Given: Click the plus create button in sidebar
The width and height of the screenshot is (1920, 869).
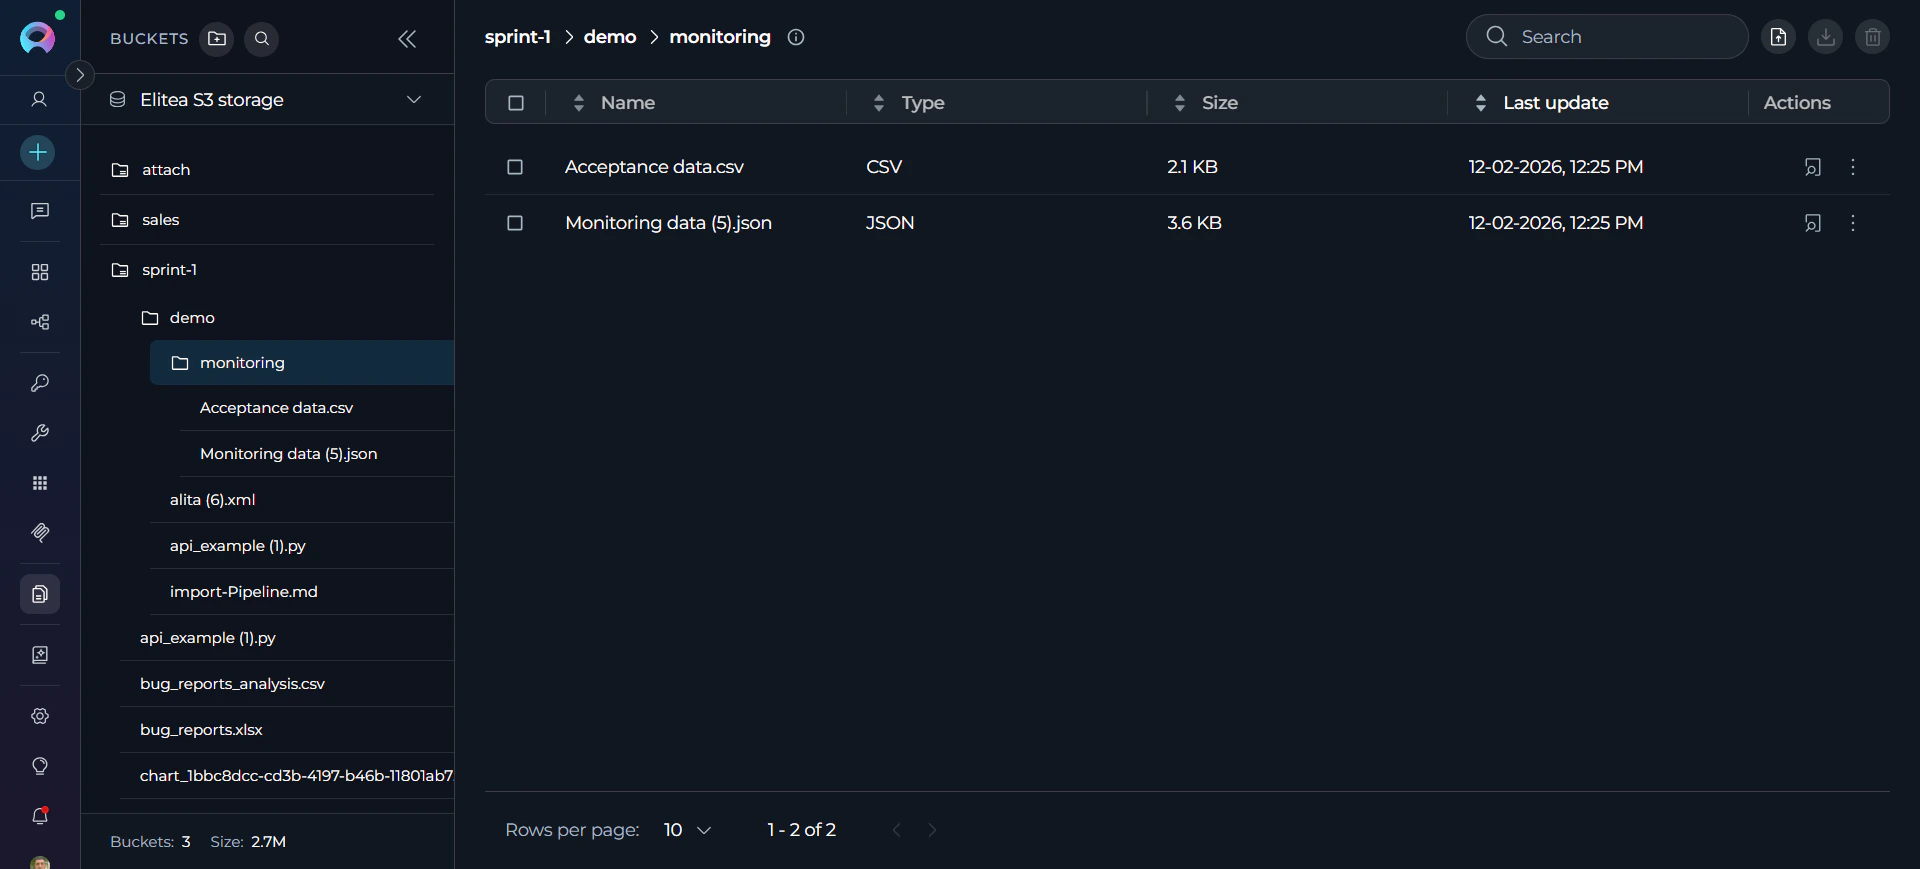Looking at the screenshot, I should coord(38,152).
